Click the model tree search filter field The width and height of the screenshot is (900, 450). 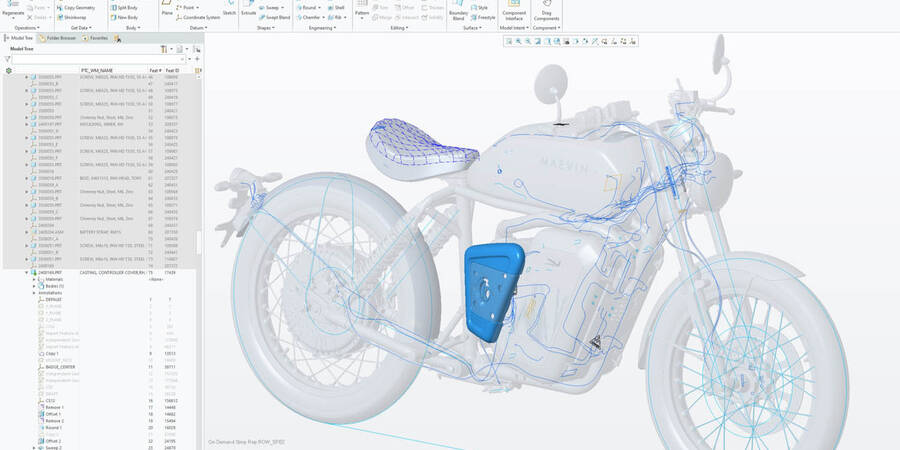click(x=98, y=59)
